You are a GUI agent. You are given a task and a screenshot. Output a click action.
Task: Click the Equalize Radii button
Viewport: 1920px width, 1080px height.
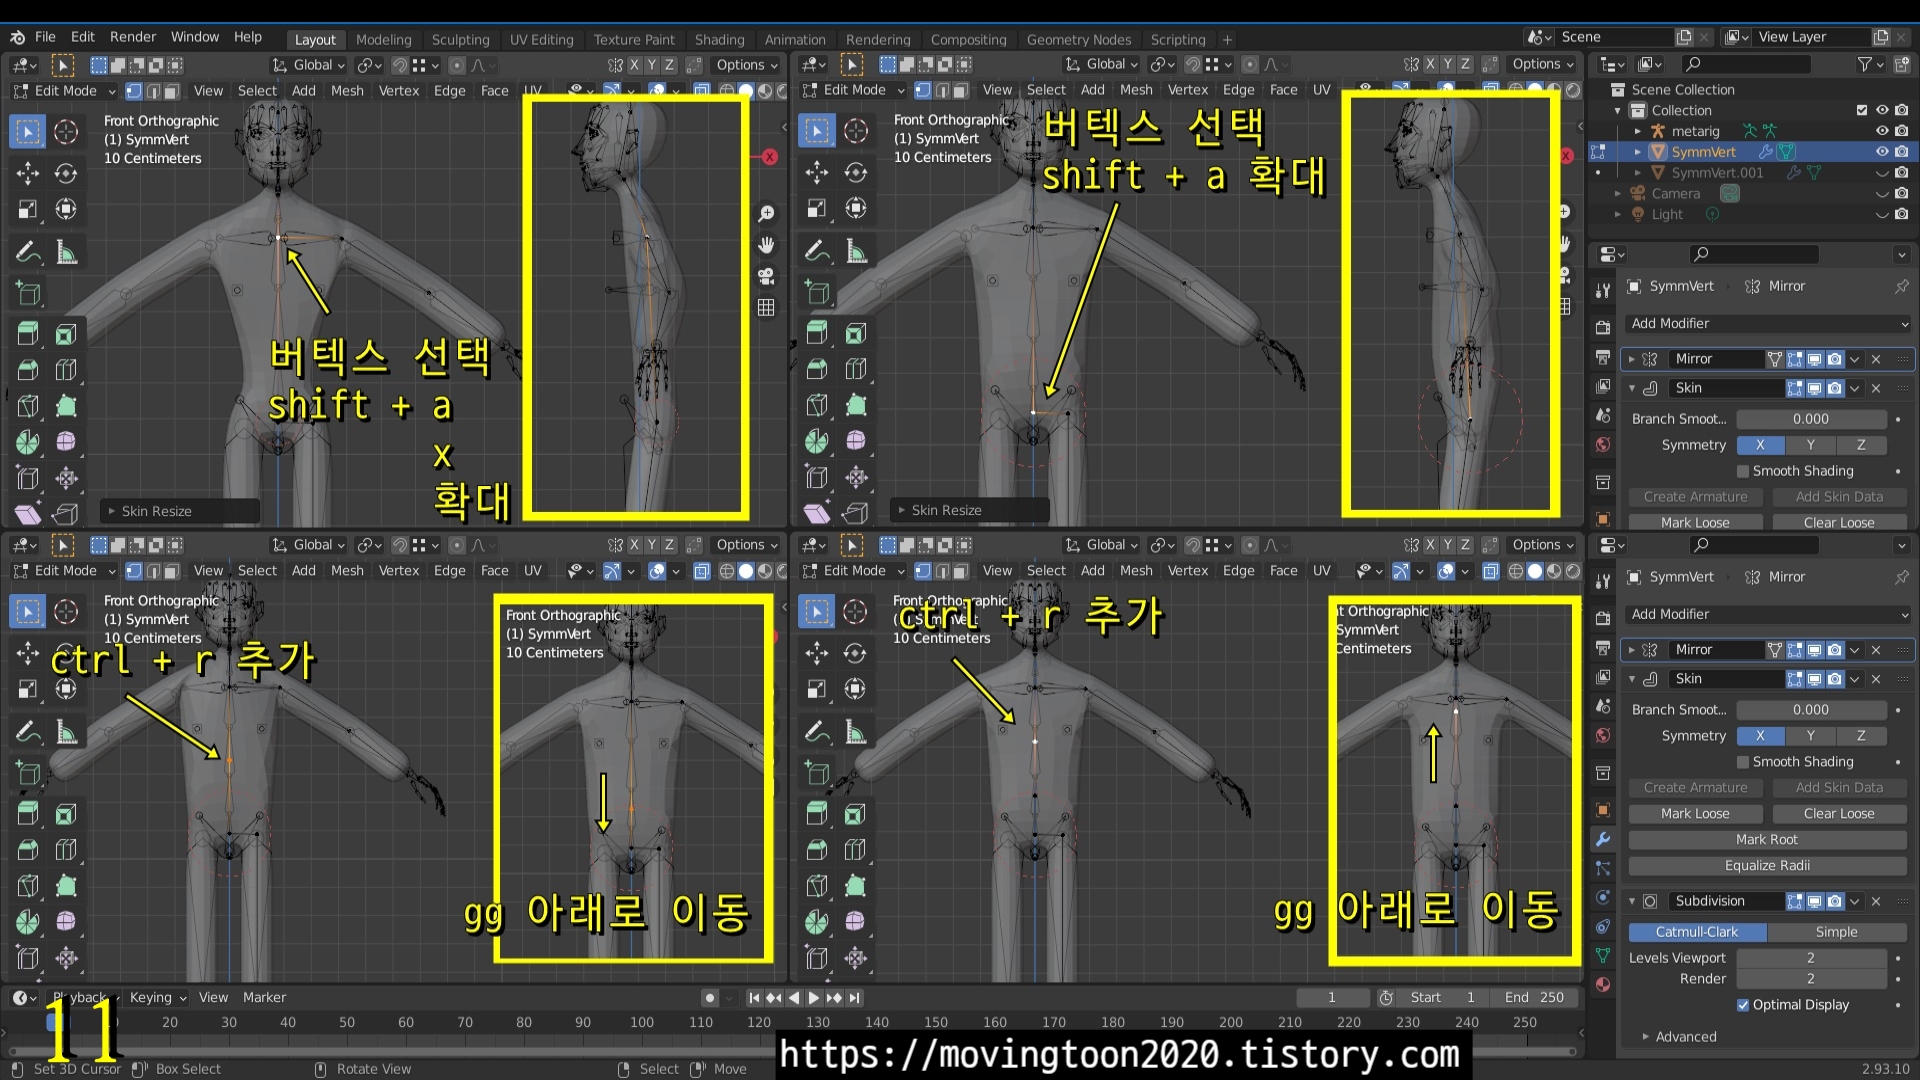1767,866
